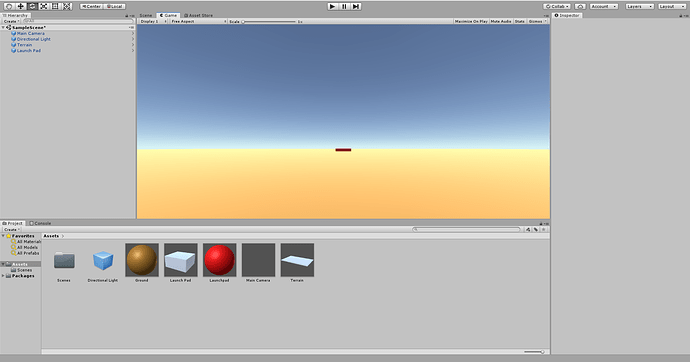Open the Project Create dropdown
Screen dimensions: 690x362
tap(11, 229)
